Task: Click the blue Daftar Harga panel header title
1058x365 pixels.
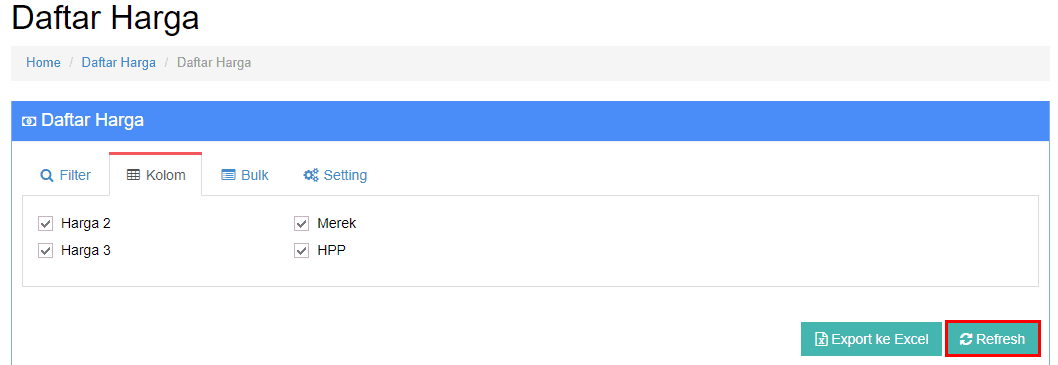Action: (x=92, y=121)
